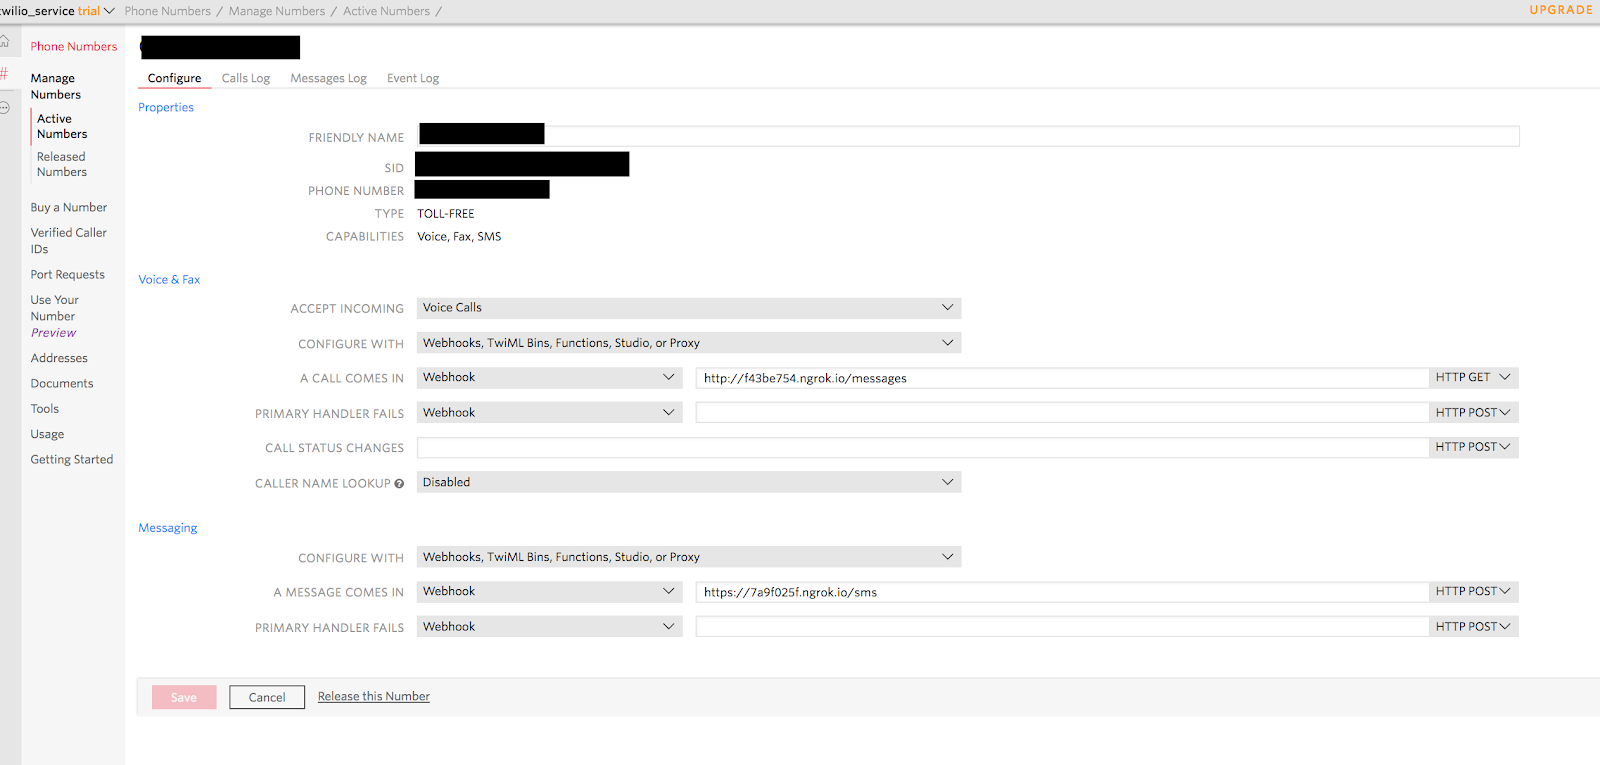The height and width of the screenshot is (765, 1600).
Task: Click messaging Primary Handler Fails URL field
Action: [1062, 627]
